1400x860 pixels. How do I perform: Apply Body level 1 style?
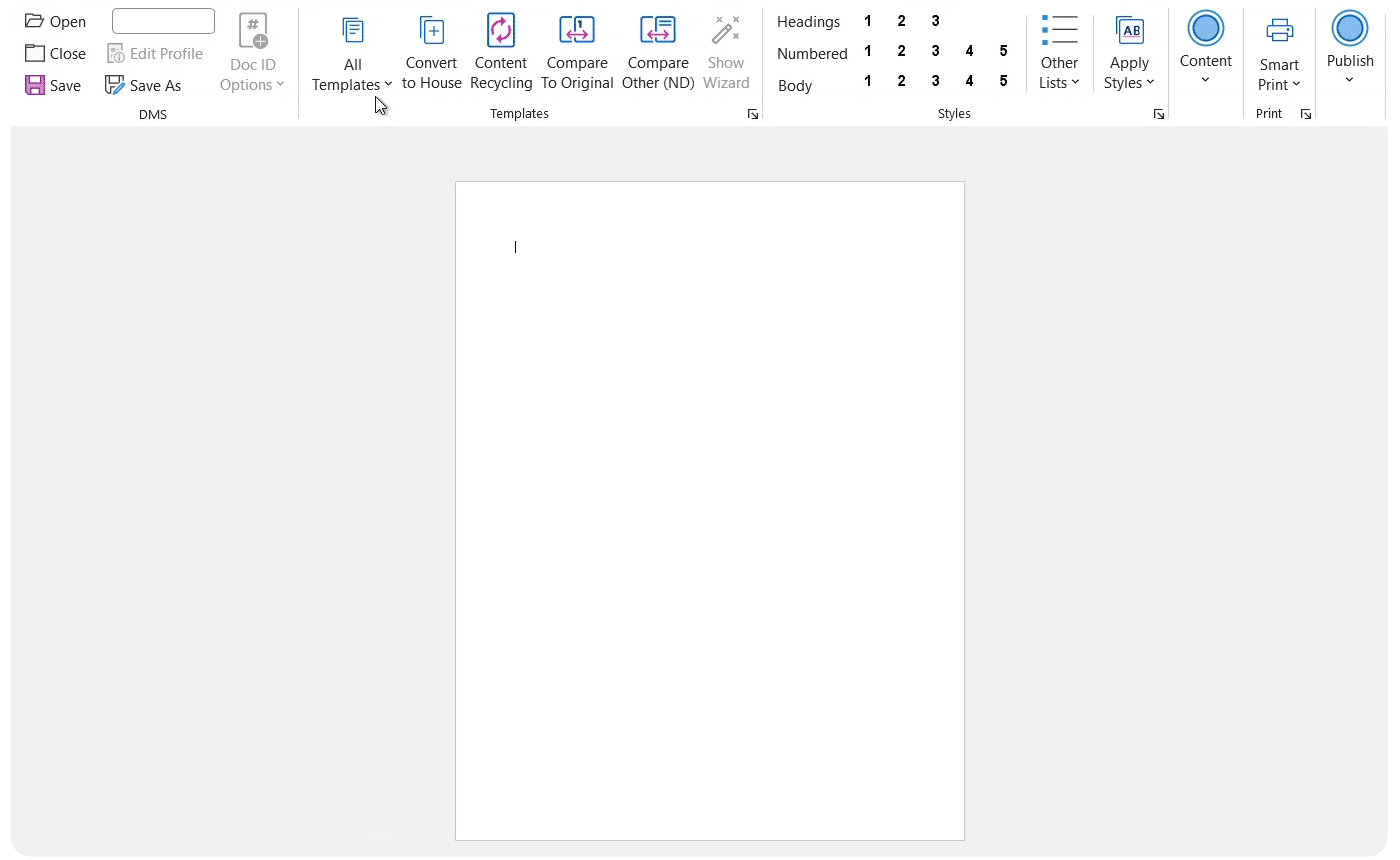(x=868, y=81)
